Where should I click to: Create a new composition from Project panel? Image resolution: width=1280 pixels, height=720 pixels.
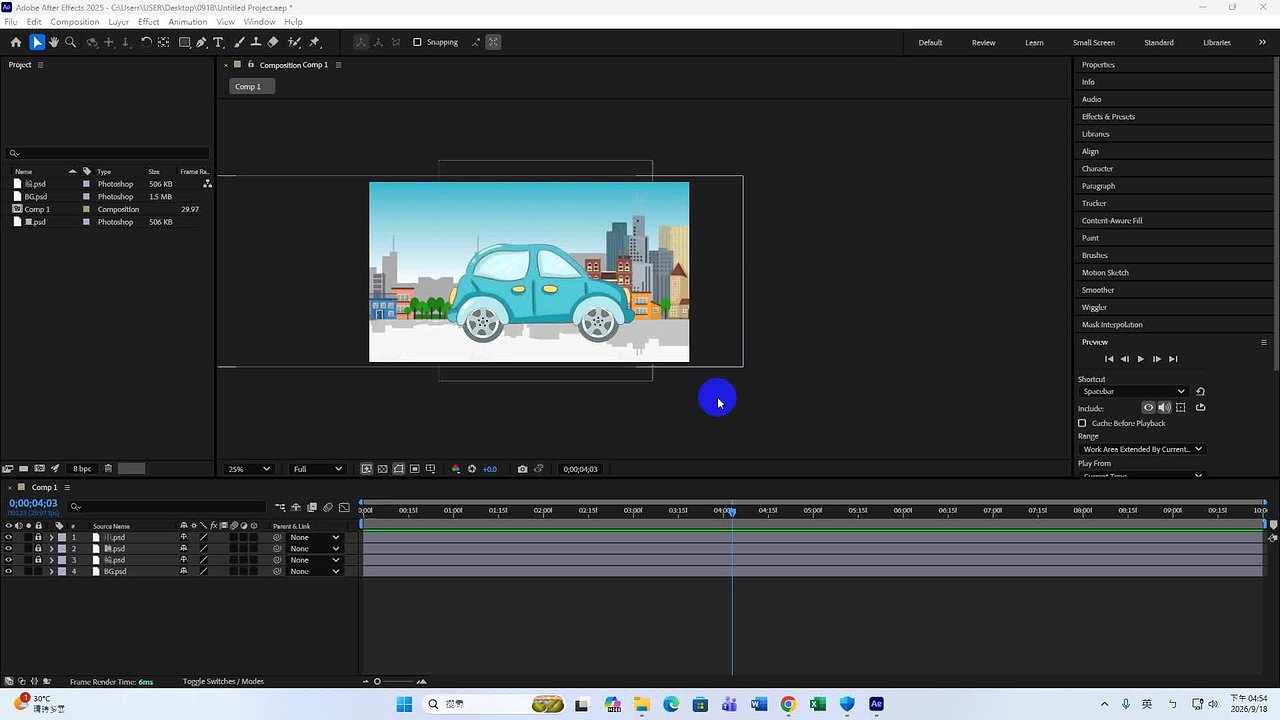pos(39,469)
